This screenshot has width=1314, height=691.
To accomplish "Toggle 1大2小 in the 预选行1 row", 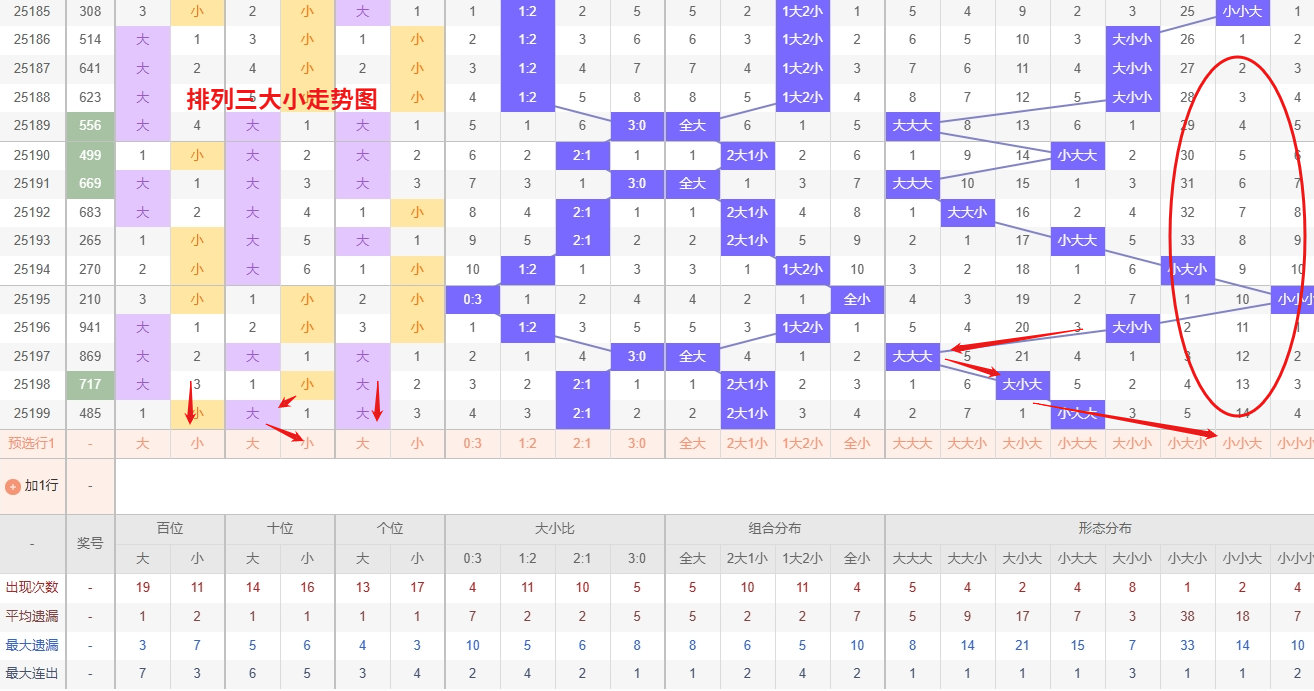I will [x=802, y=444].
